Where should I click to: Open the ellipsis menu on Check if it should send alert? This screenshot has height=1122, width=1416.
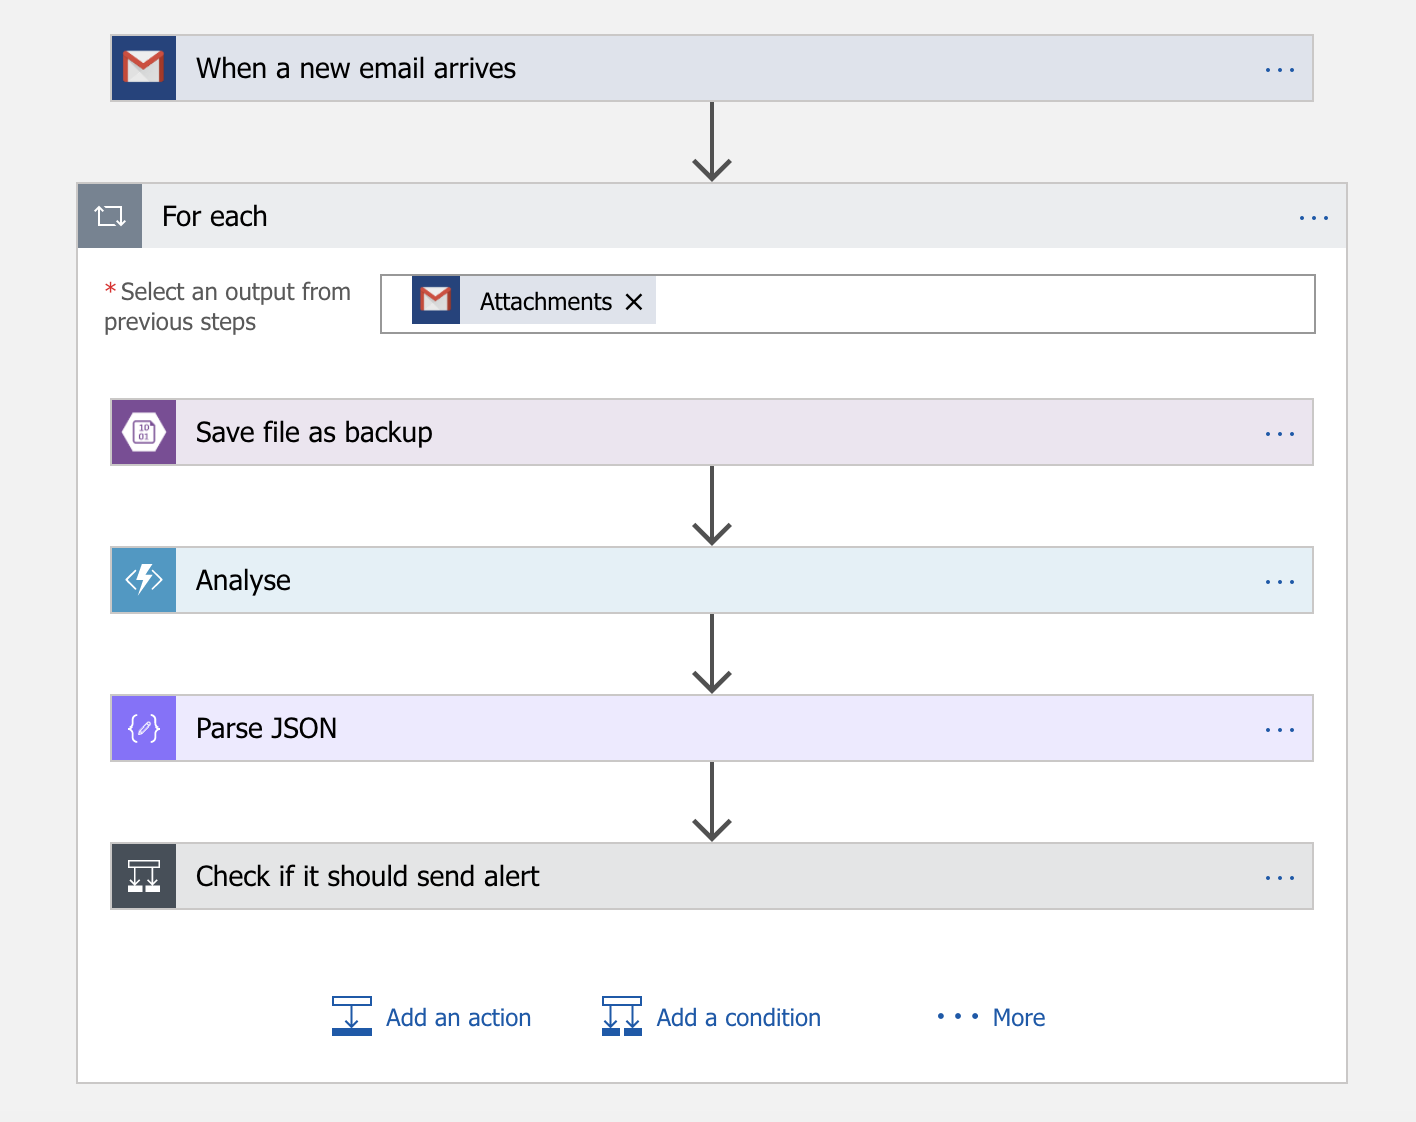[1280, 876]
